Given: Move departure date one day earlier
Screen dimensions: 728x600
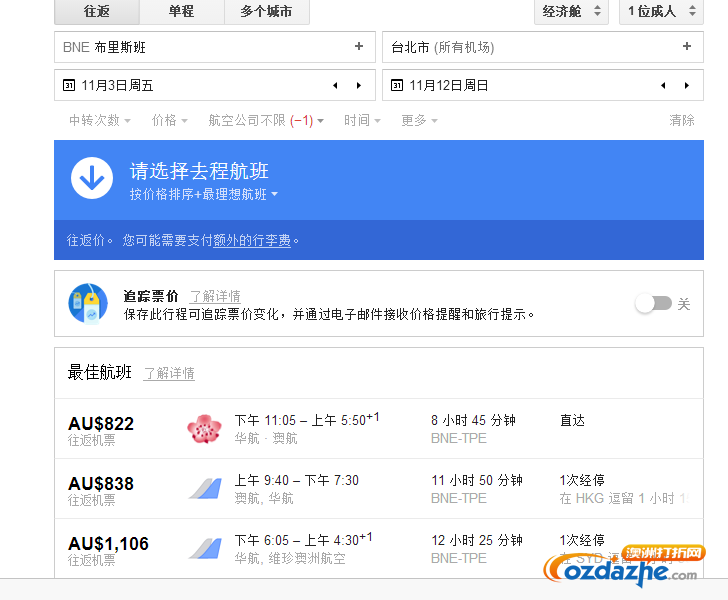Looking at the screenshot, I should point(335,85).
